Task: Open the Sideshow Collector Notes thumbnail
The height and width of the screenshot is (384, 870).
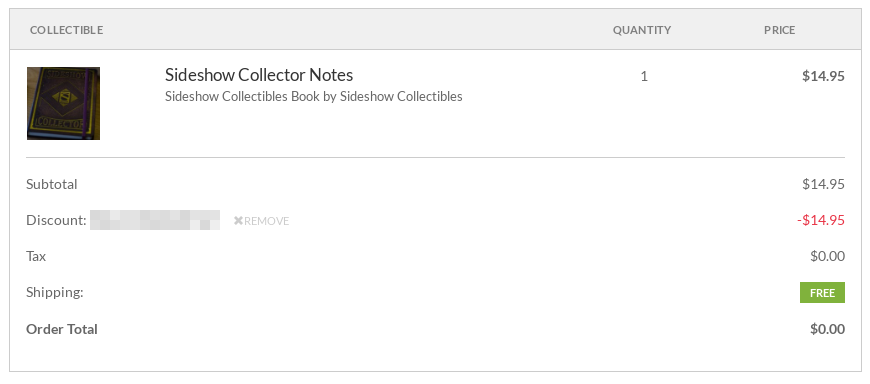Action: [x=63, y=103]
